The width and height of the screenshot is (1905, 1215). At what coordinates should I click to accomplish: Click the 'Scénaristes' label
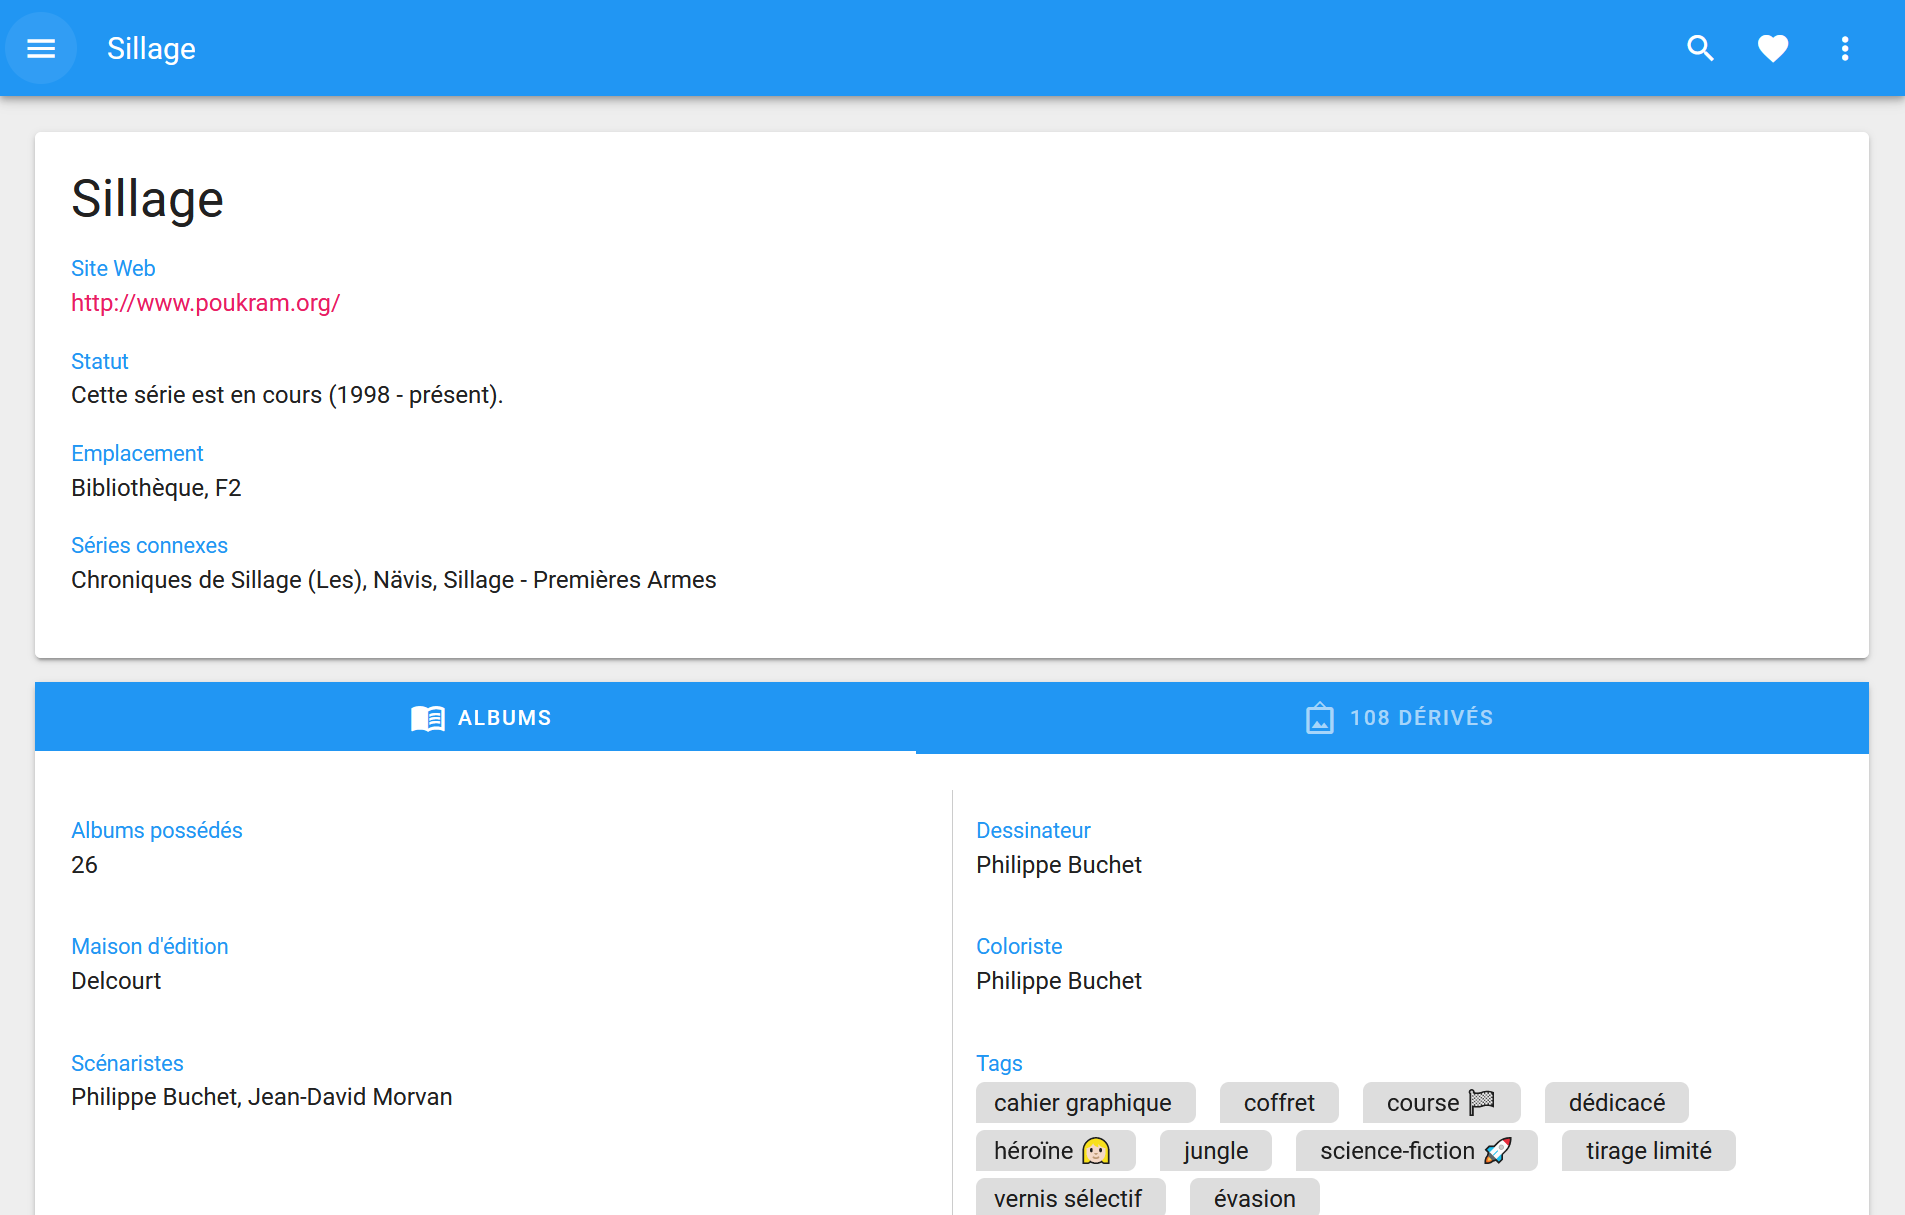pyautogui.click(x=127, y=1063)
